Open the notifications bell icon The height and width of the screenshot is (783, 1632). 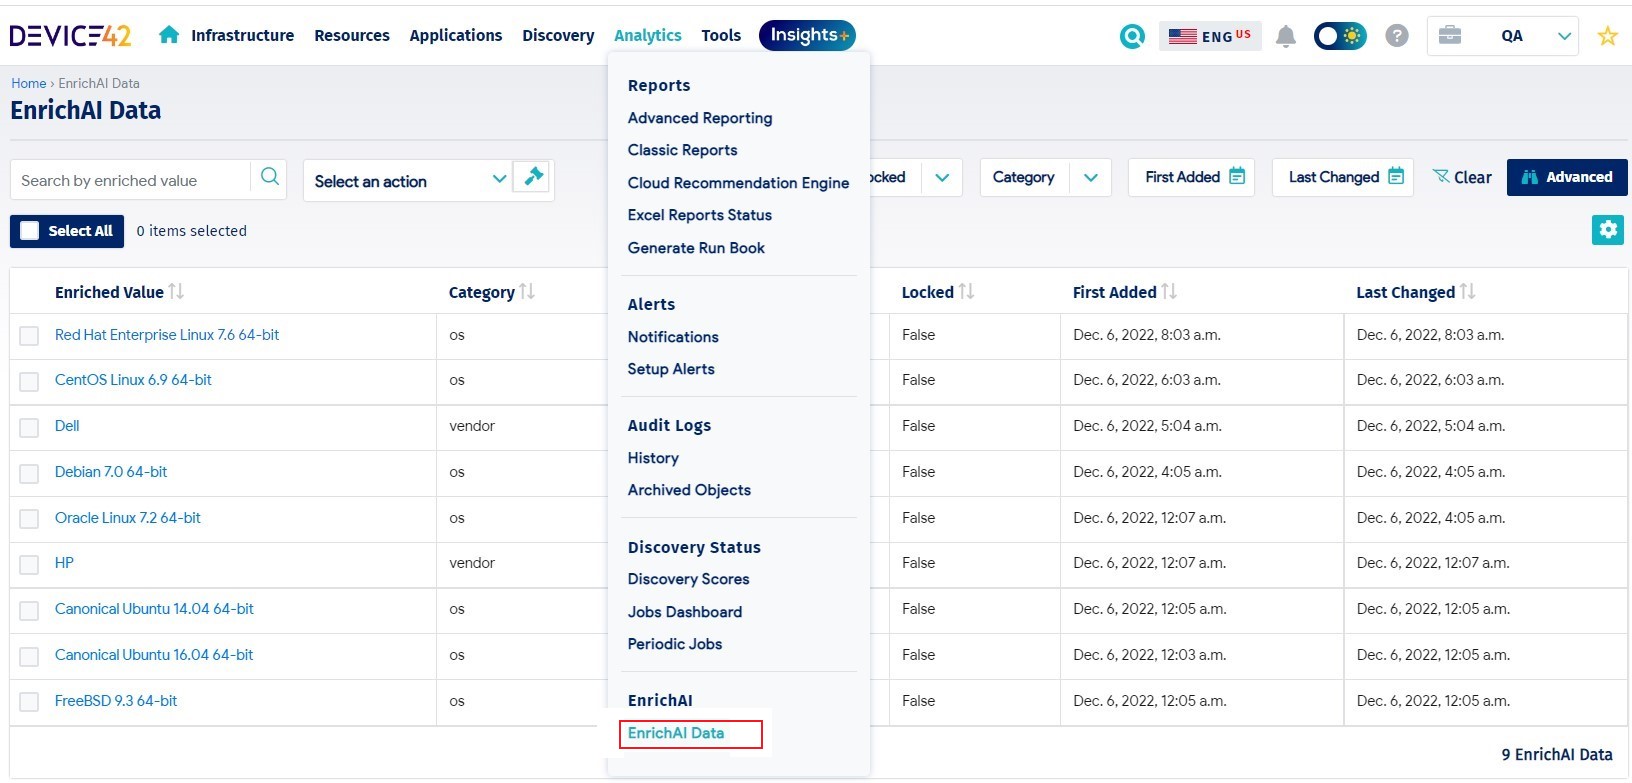coord(1286,37)
